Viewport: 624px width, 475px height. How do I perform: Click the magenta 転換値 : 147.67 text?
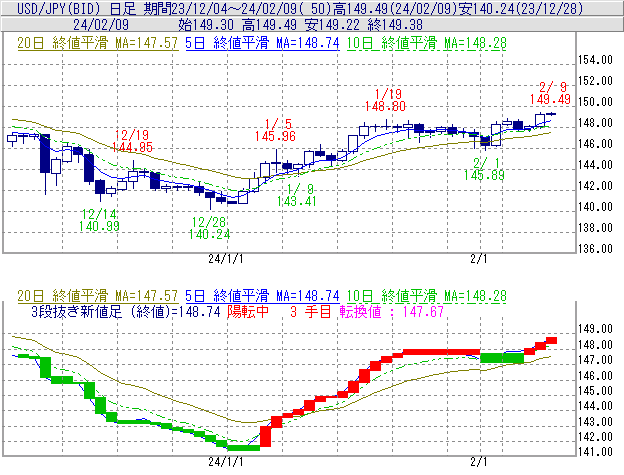pyautogui.click(x=392, y=311)
